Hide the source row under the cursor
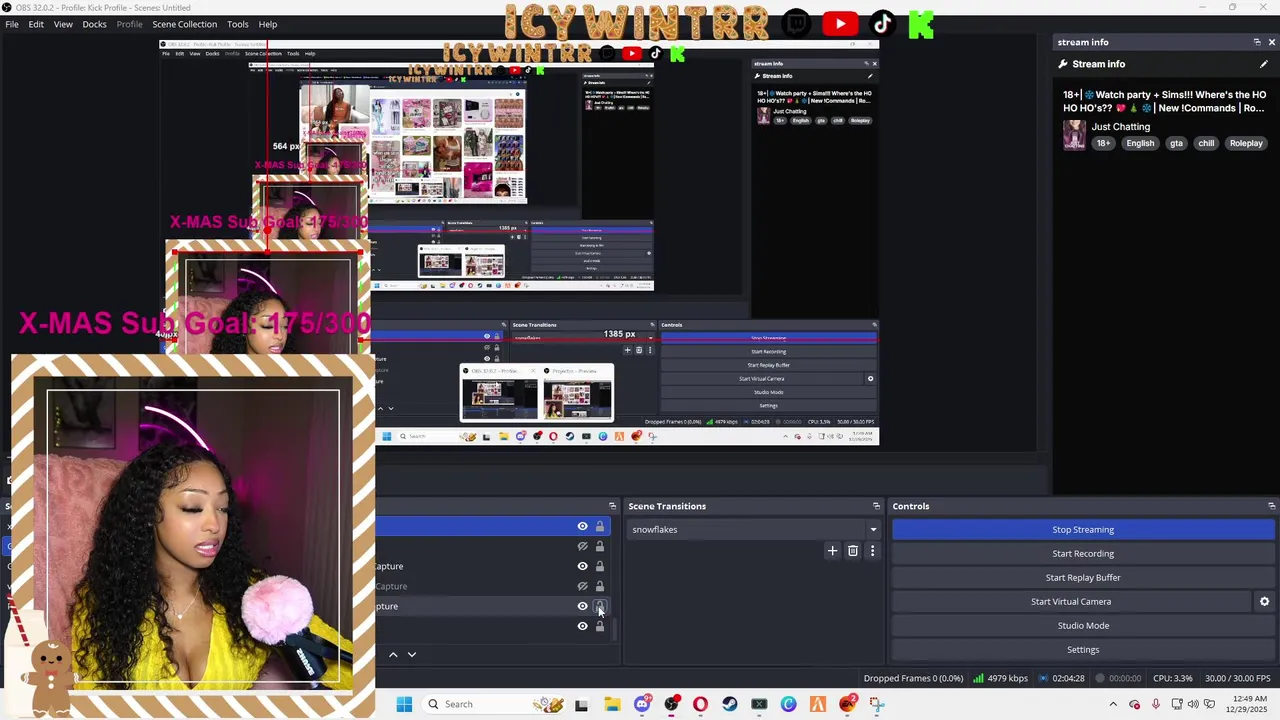1280x720 pixels. (582, 606)
